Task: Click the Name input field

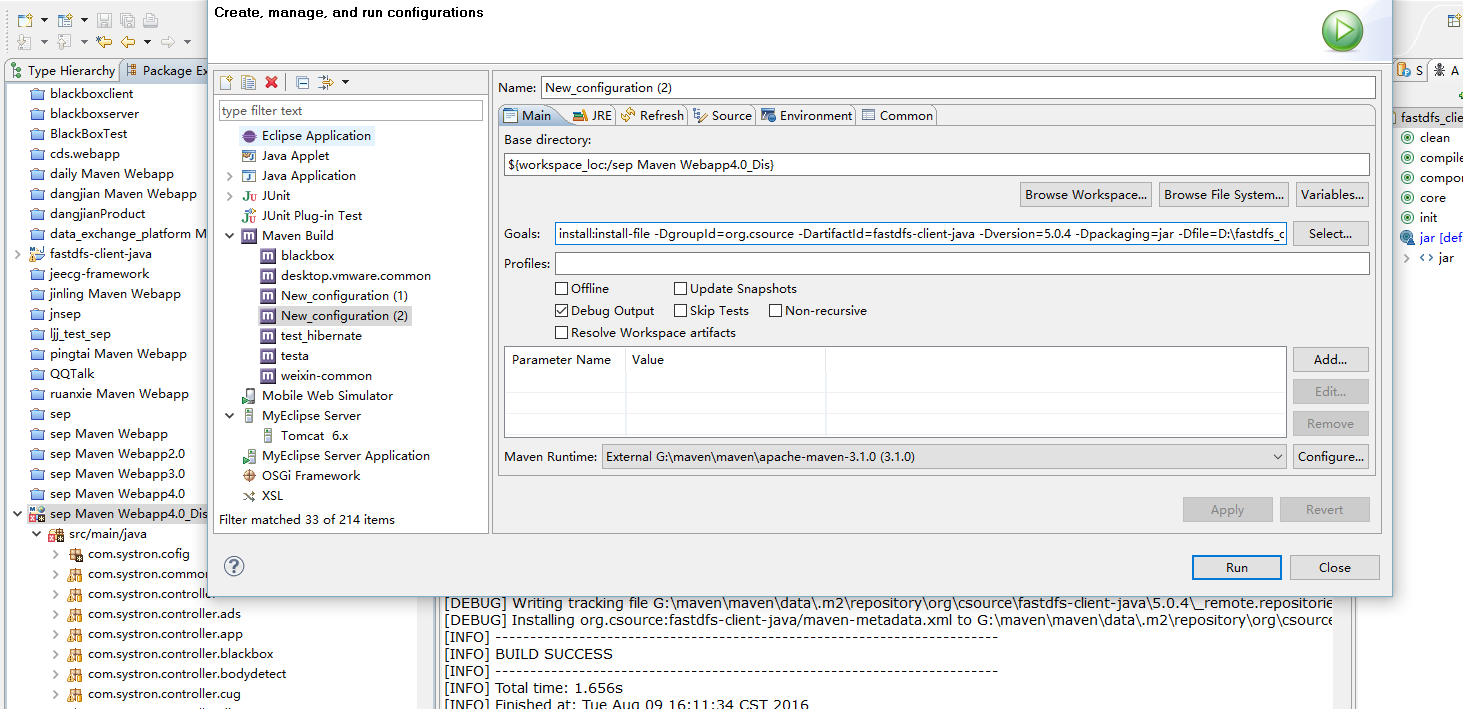Action: click(x=958, y=87)
